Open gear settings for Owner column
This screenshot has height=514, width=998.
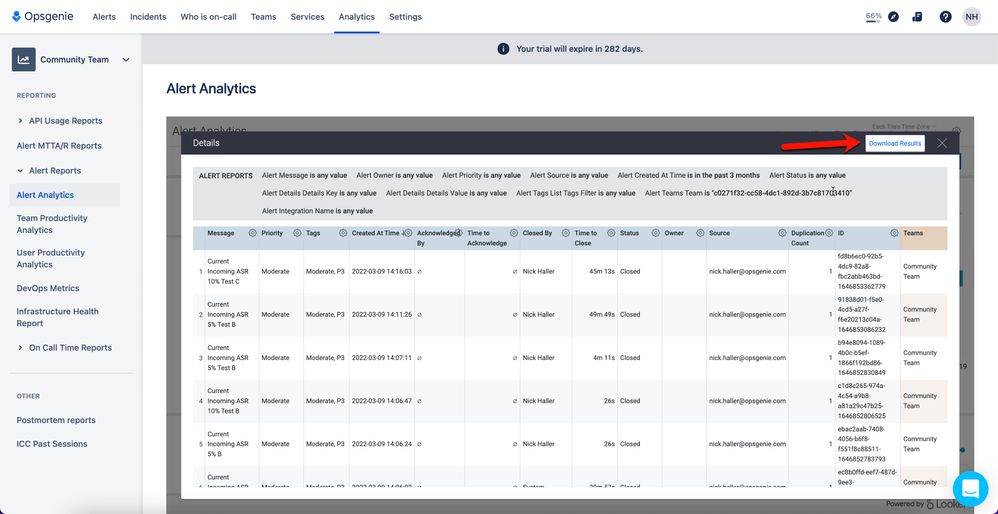click(x=700, y=233)
